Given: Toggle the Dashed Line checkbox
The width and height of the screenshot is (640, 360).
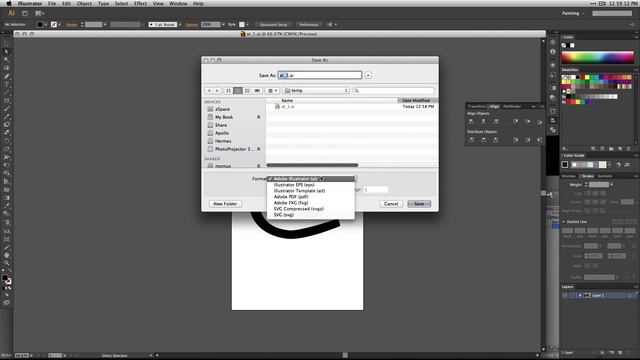Looking at the screenshot, I should click(564, 222).
